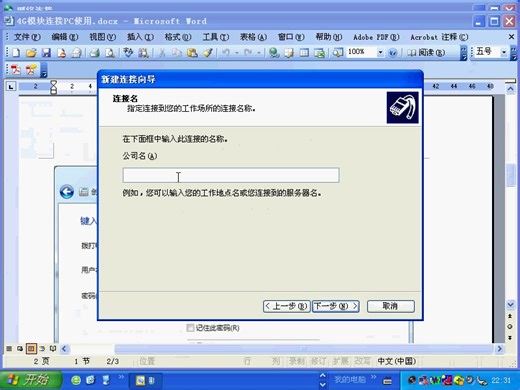Open the 格式(O) menu
520x390 pixels.
(178, 37)
